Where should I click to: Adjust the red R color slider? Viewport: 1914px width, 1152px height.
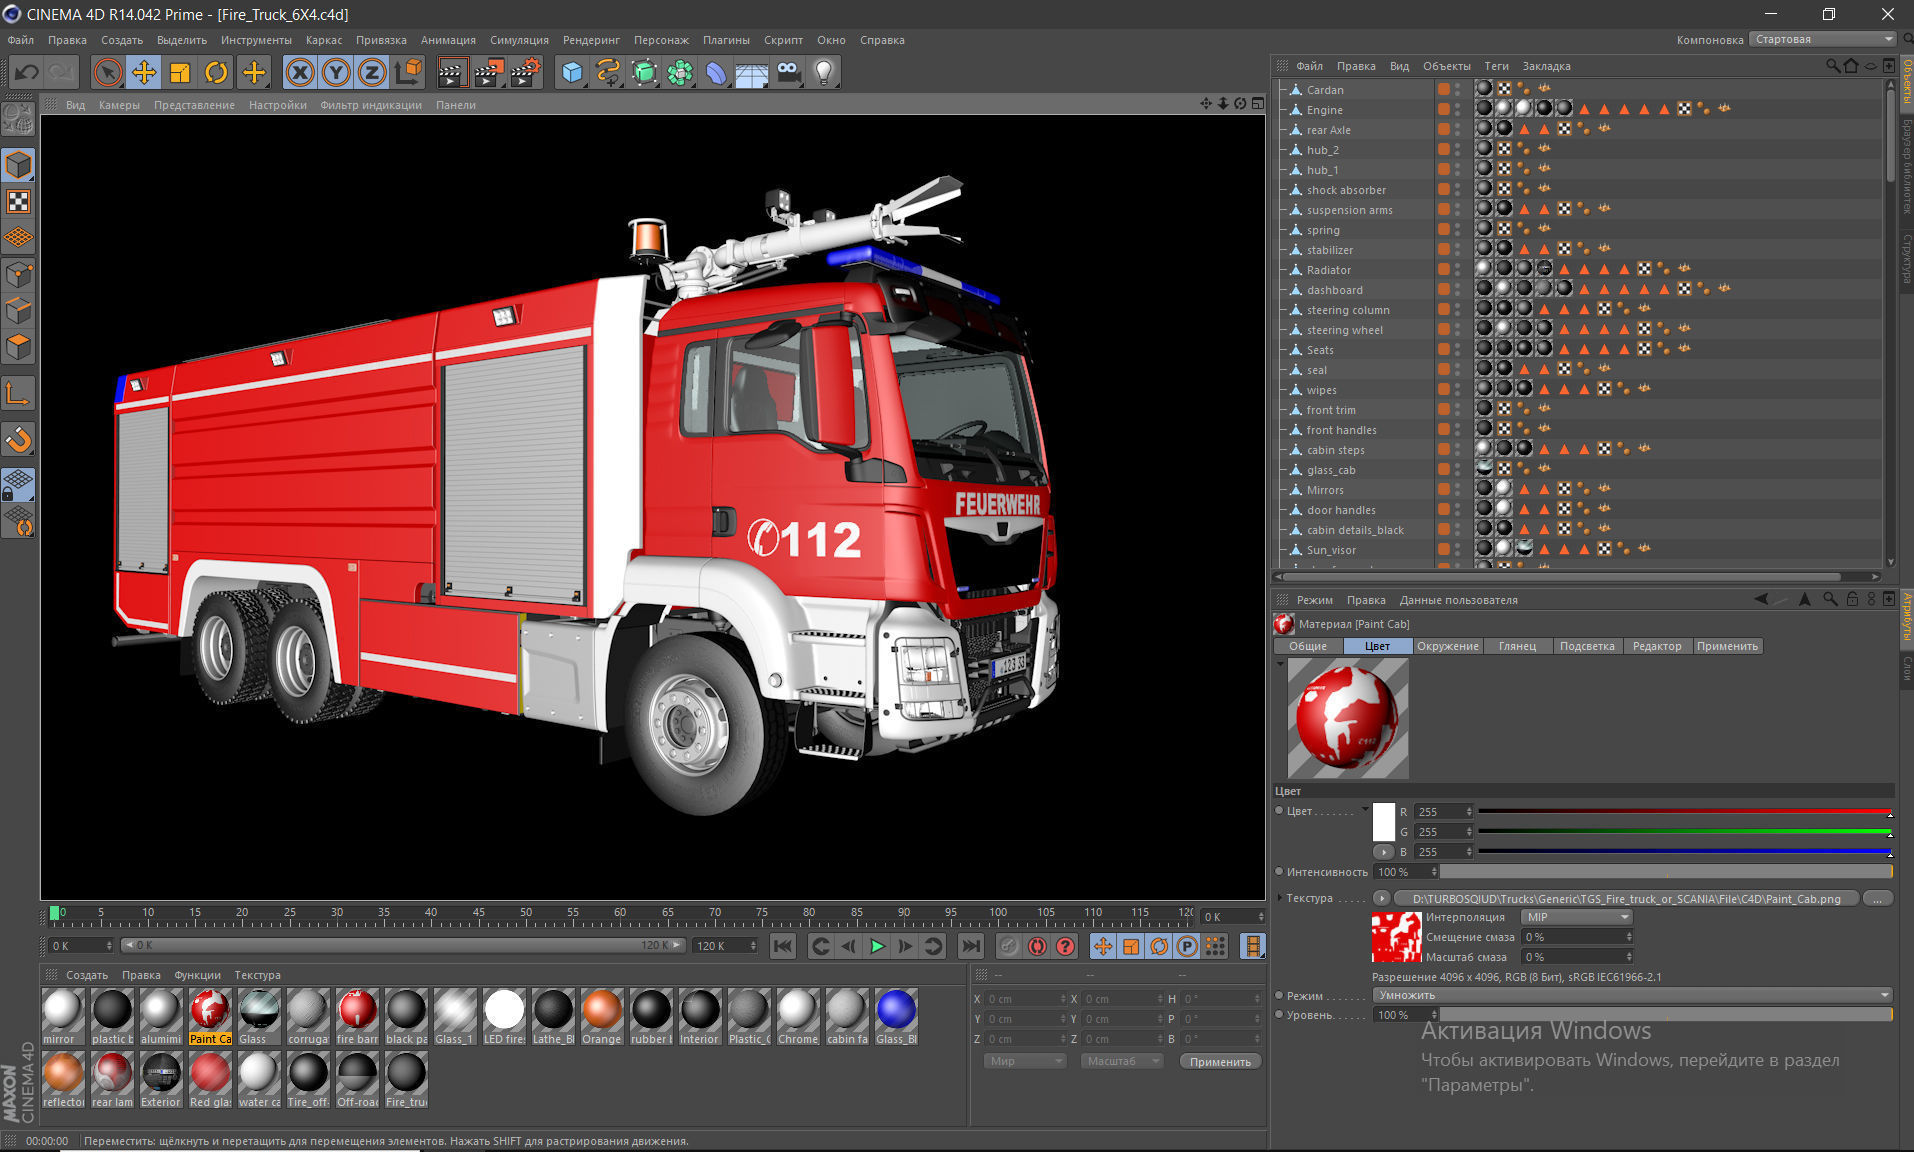coord(1685,812)
